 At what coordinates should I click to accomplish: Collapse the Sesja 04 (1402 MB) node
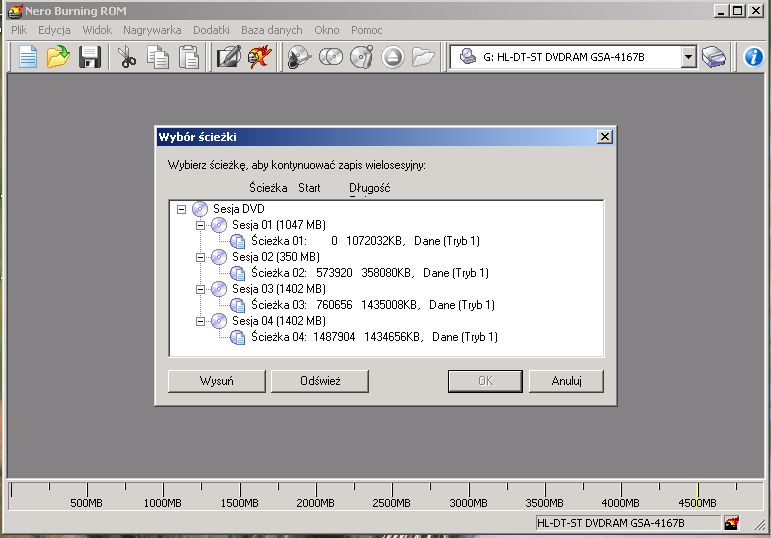click(x=200, y=322)
